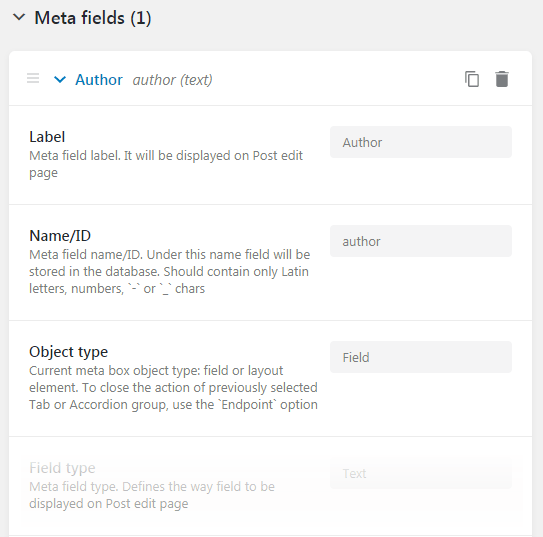Viewport: 543px width, 537px height.
Task: Collapse the Meta fields section chevron
Action: (x=19, y=17)
